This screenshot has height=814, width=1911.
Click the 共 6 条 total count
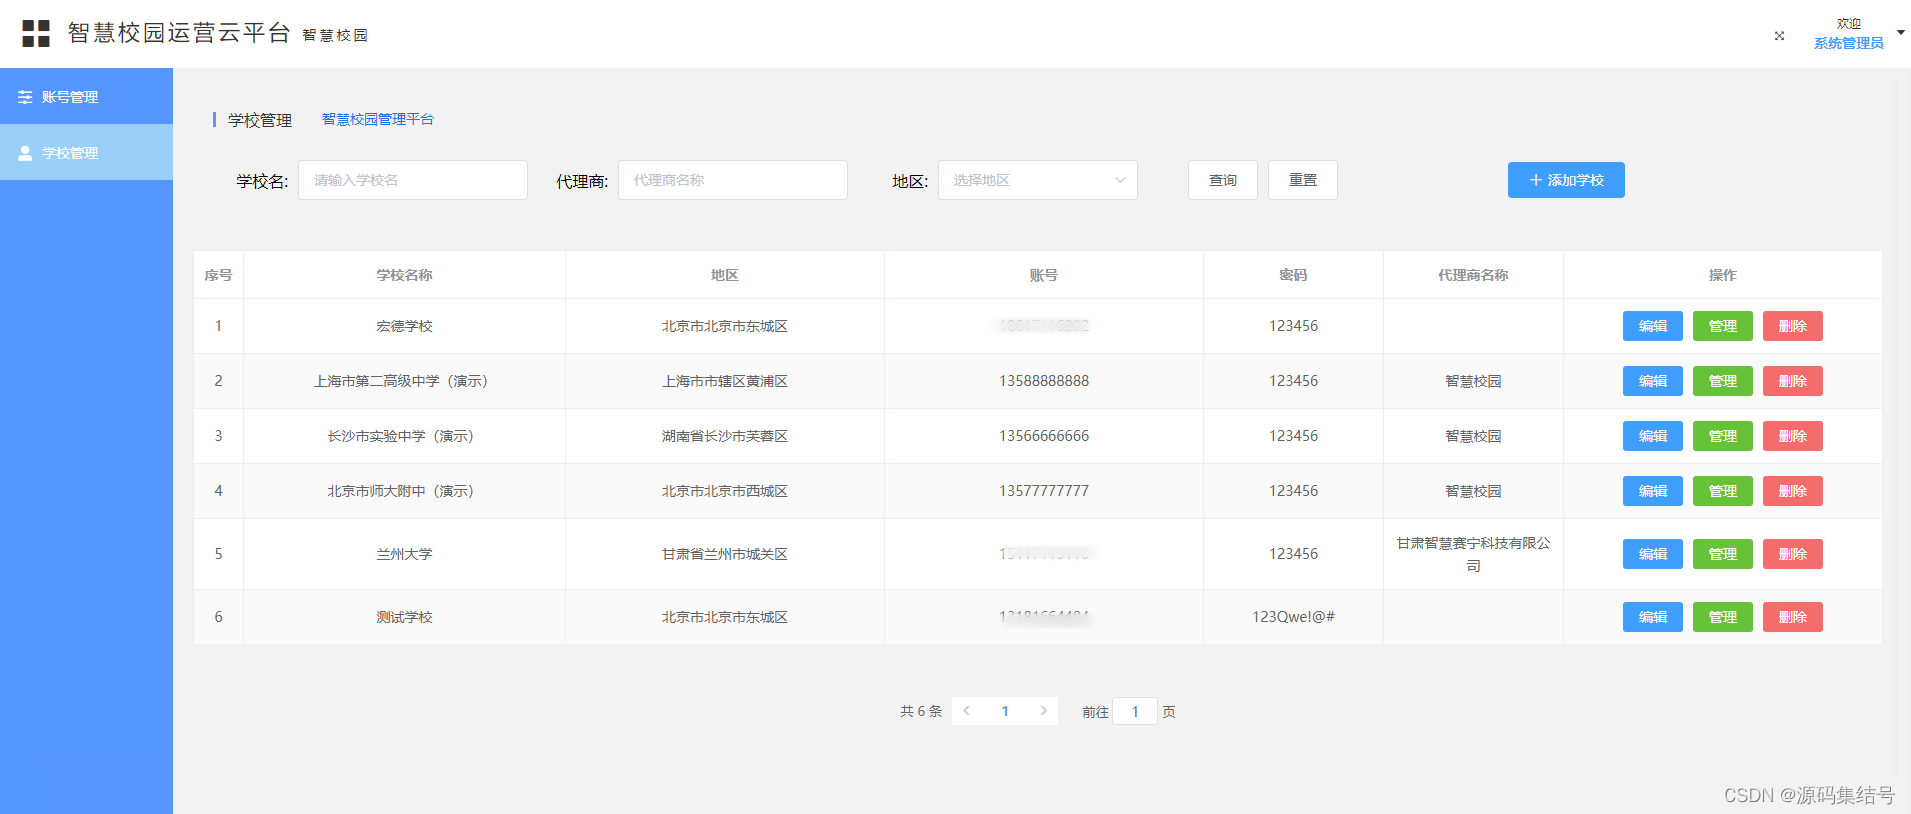[x=920, y=711]
